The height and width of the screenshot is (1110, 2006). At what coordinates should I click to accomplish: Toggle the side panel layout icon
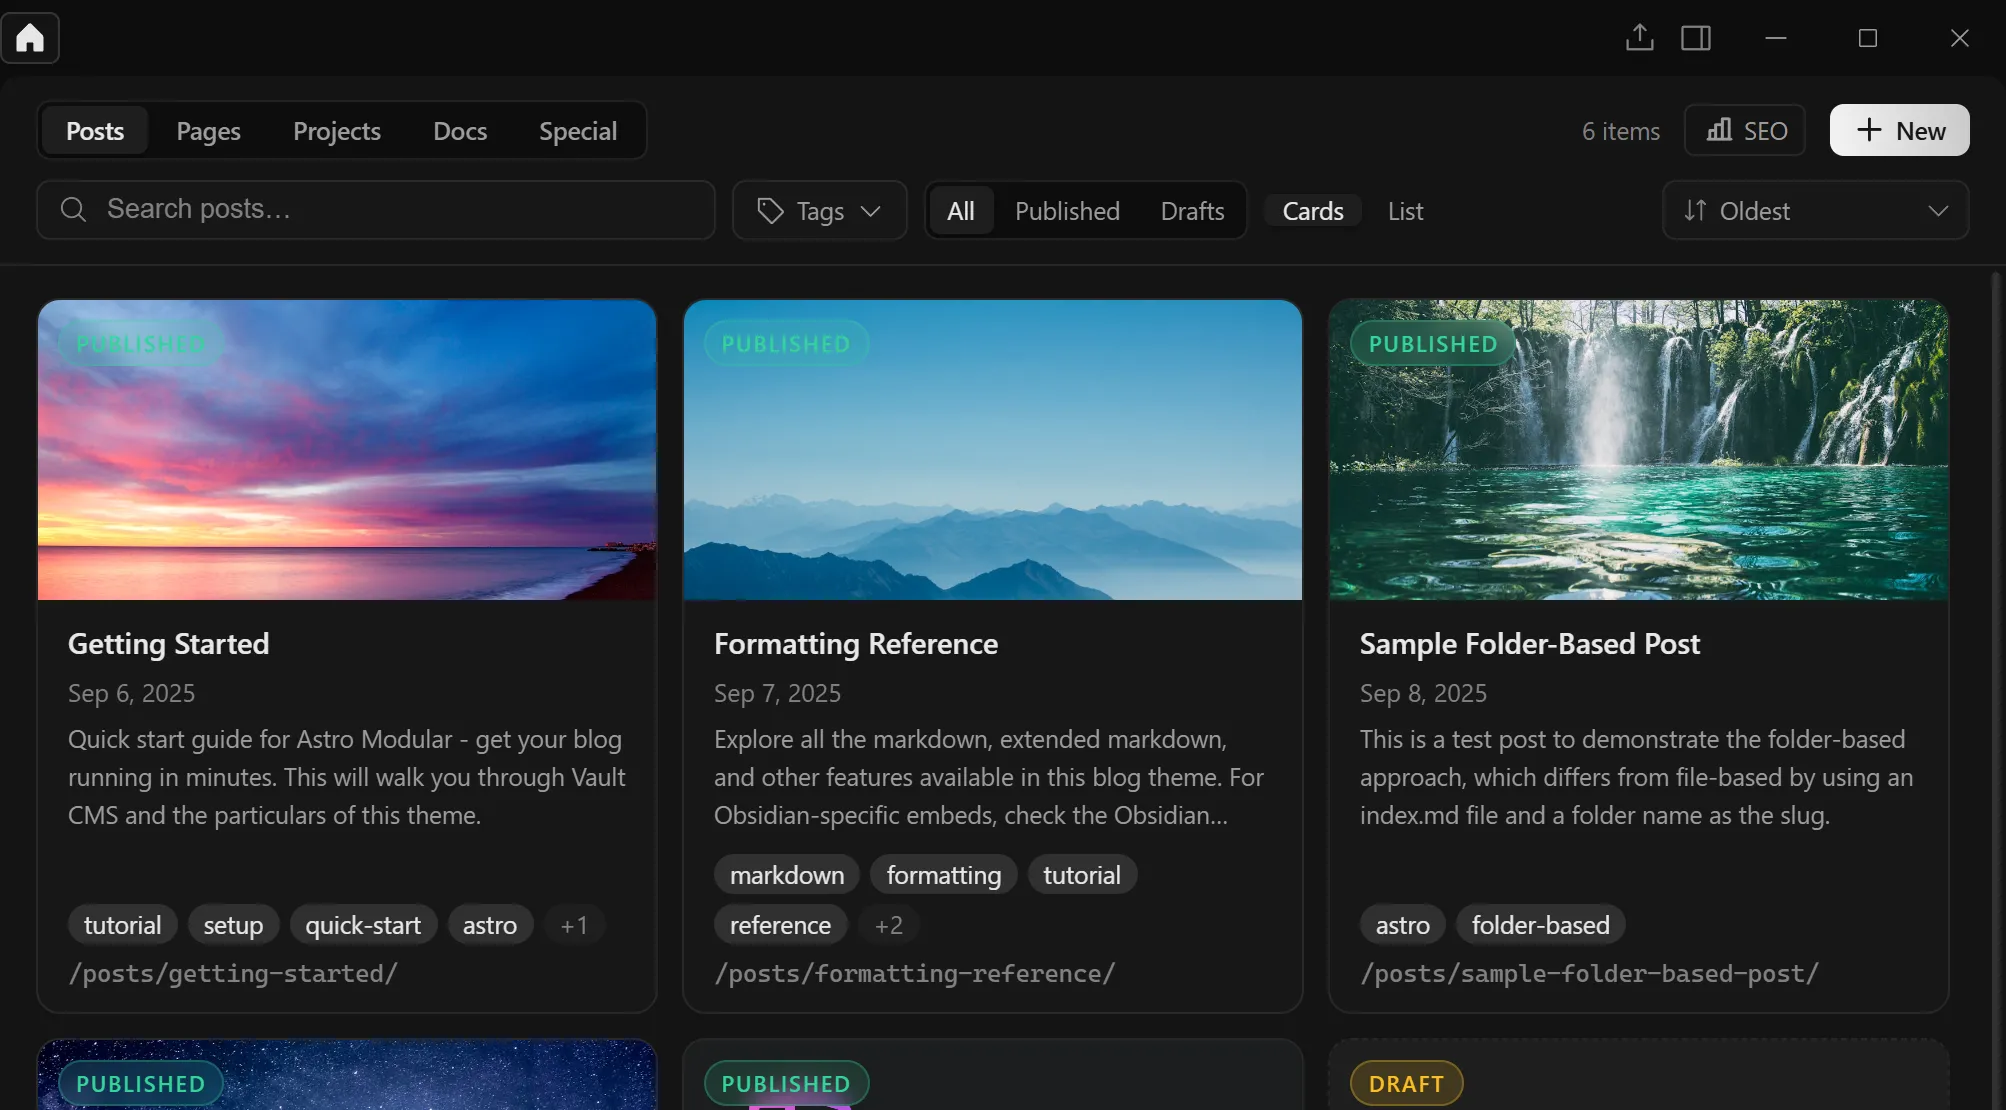(x=1696, y=38)
